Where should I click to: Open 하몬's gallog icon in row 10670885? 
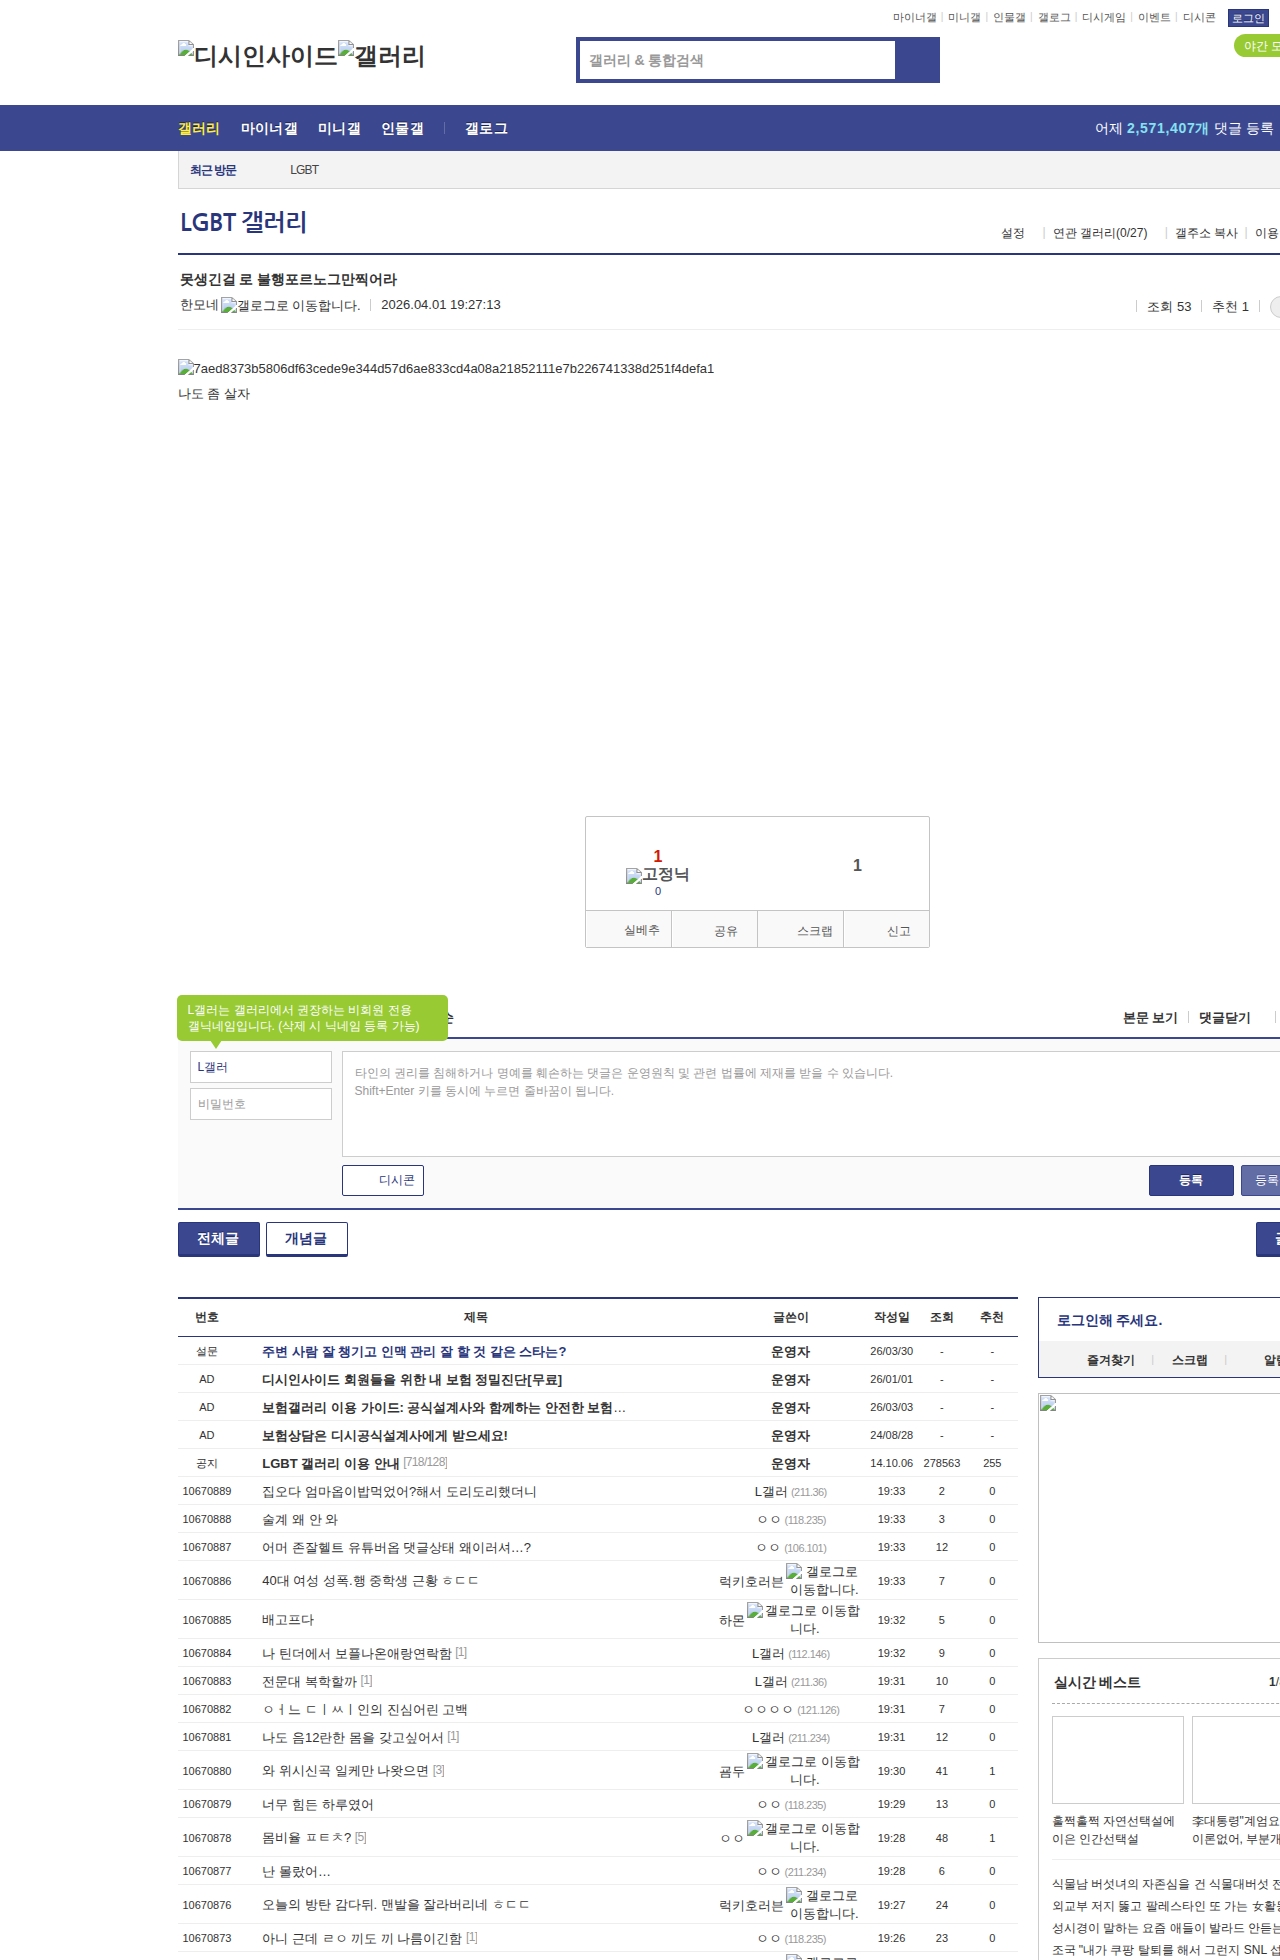pos(803,1620)
